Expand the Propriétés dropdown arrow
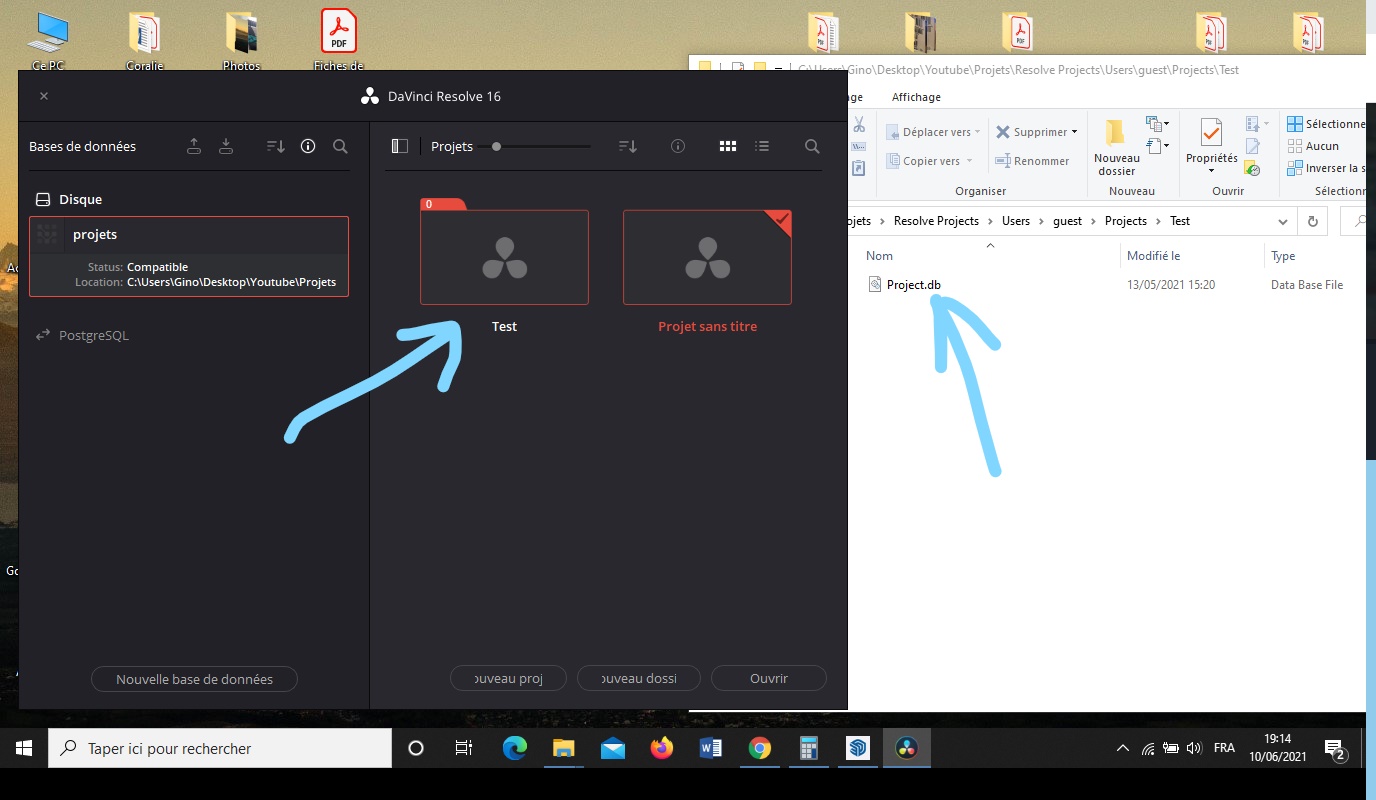Viewport: 1376px width, 800px height. point(1211,171)
